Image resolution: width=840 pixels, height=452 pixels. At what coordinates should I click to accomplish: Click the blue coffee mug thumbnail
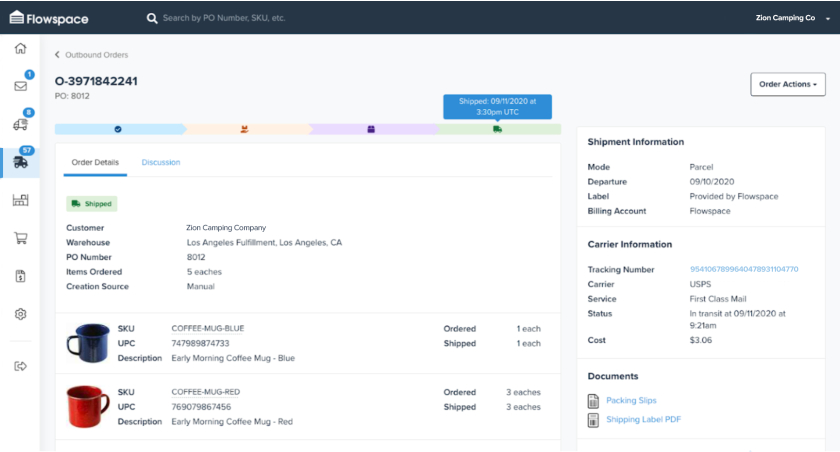tap(87, 343)
